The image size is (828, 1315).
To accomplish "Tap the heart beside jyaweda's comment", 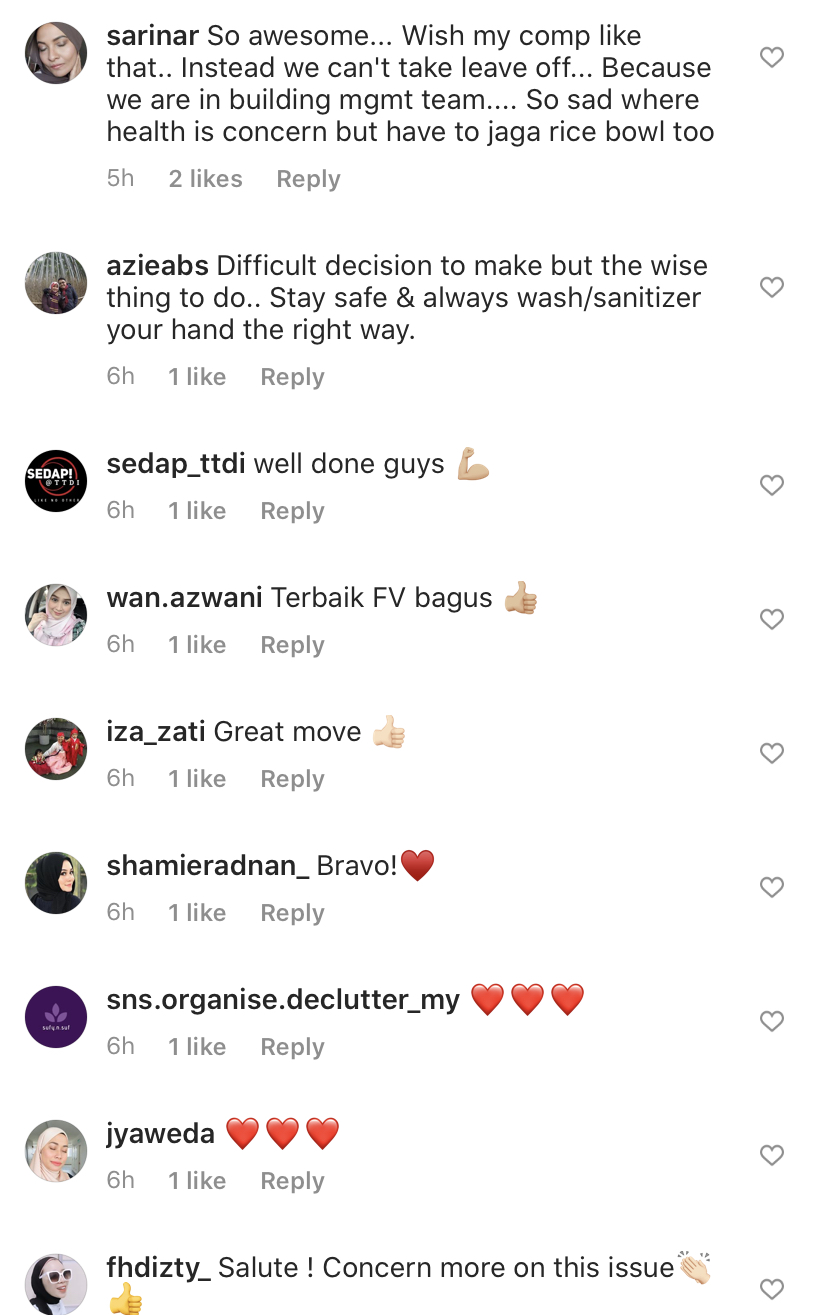I will point(771,1156).
